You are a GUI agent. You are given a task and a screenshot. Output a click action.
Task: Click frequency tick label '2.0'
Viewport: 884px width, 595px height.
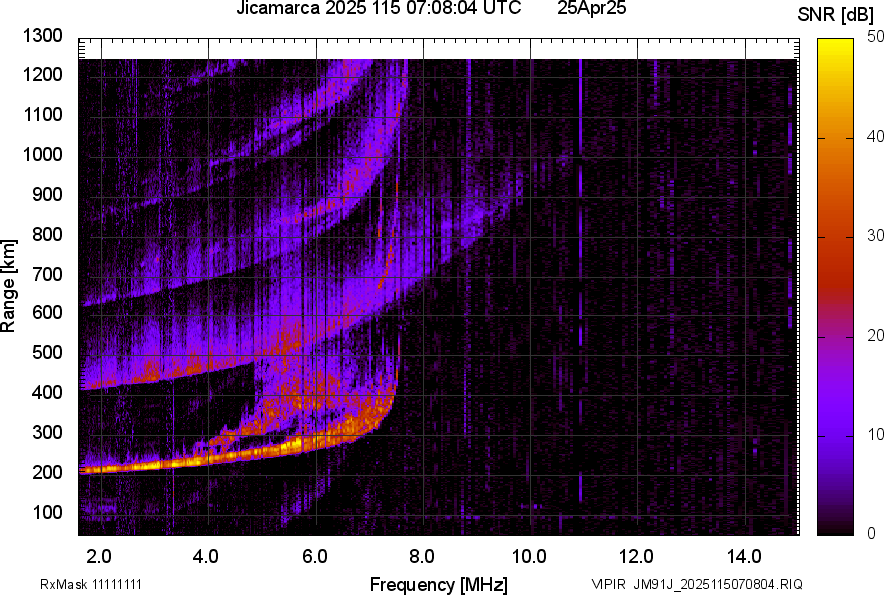[99, 557]
